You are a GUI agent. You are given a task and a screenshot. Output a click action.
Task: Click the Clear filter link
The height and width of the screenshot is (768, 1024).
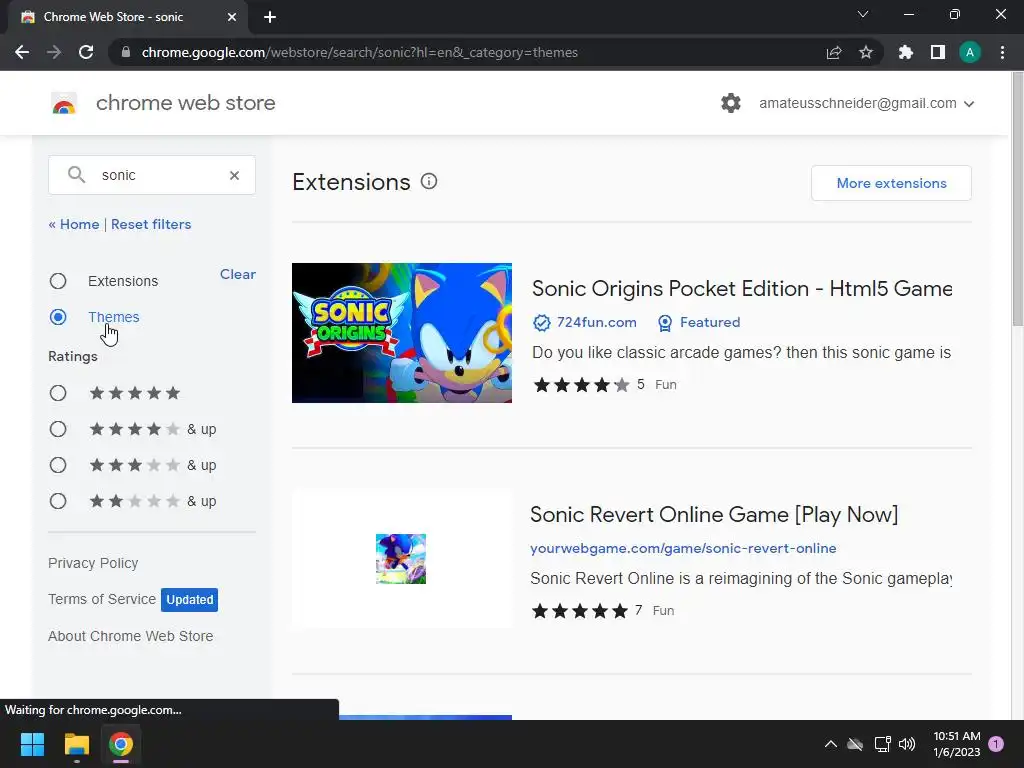tap(238, 274)
